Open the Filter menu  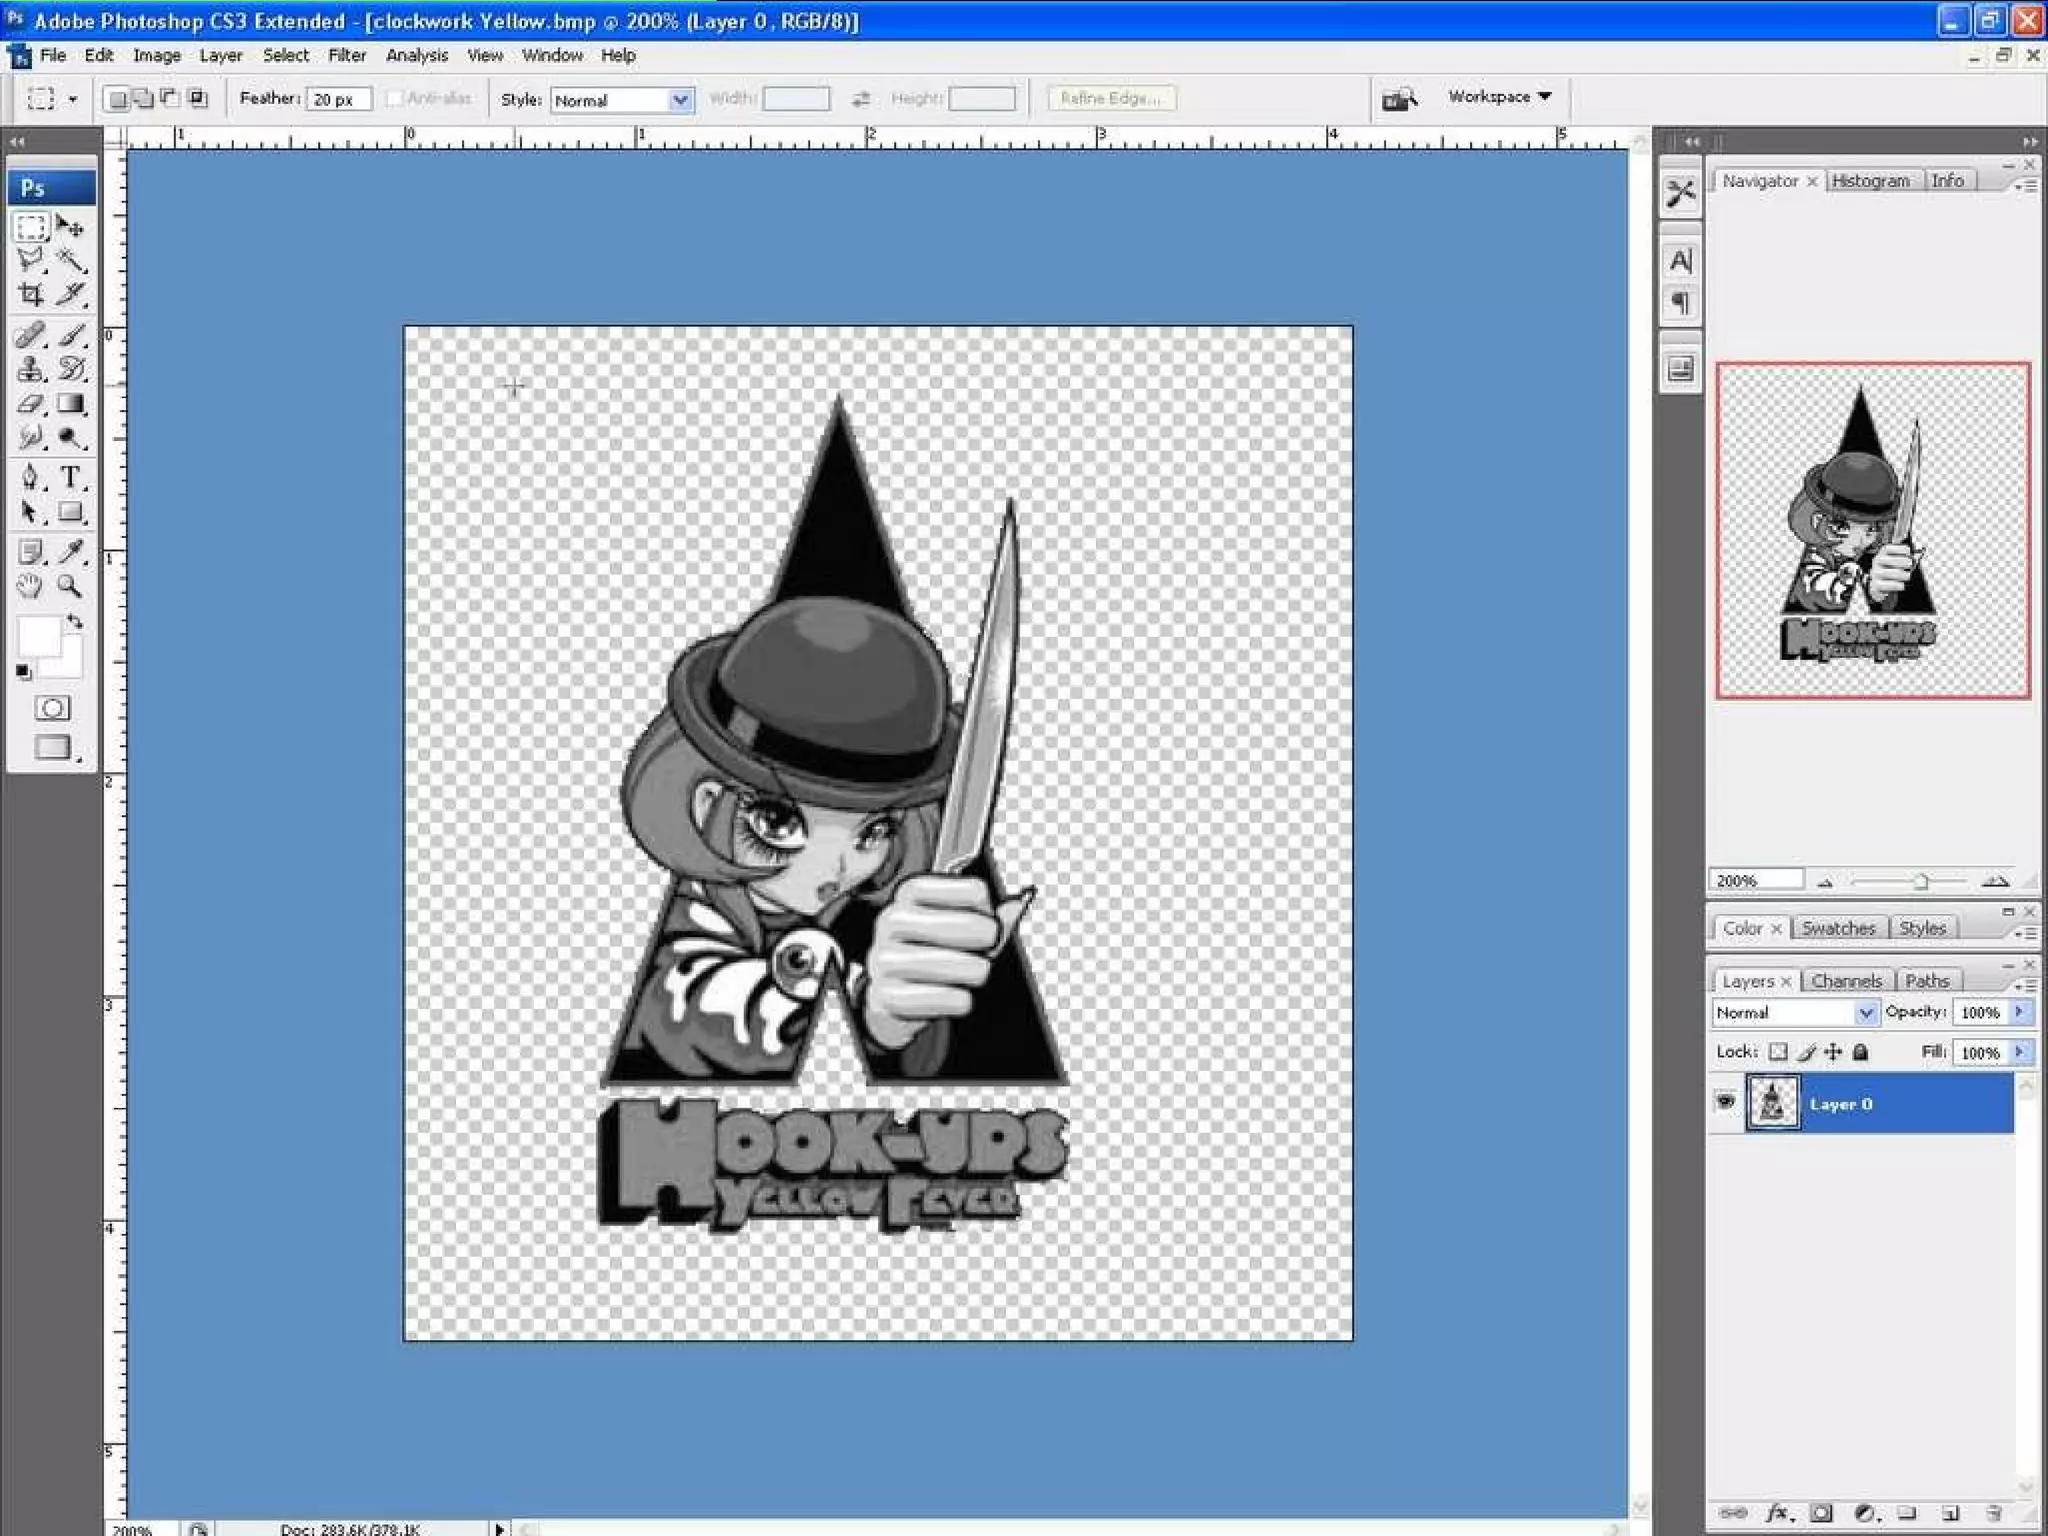[346, 56]
